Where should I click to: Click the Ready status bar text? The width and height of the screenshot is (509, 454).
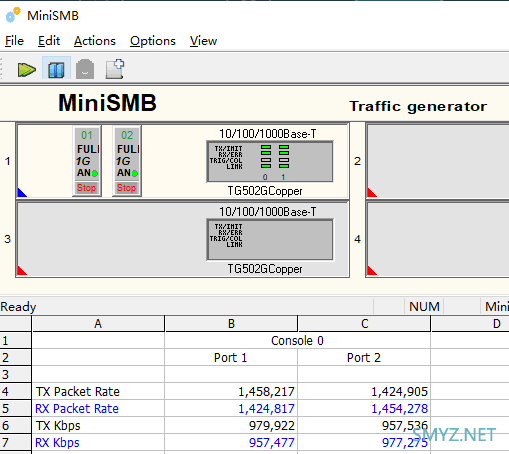[18, 307]
